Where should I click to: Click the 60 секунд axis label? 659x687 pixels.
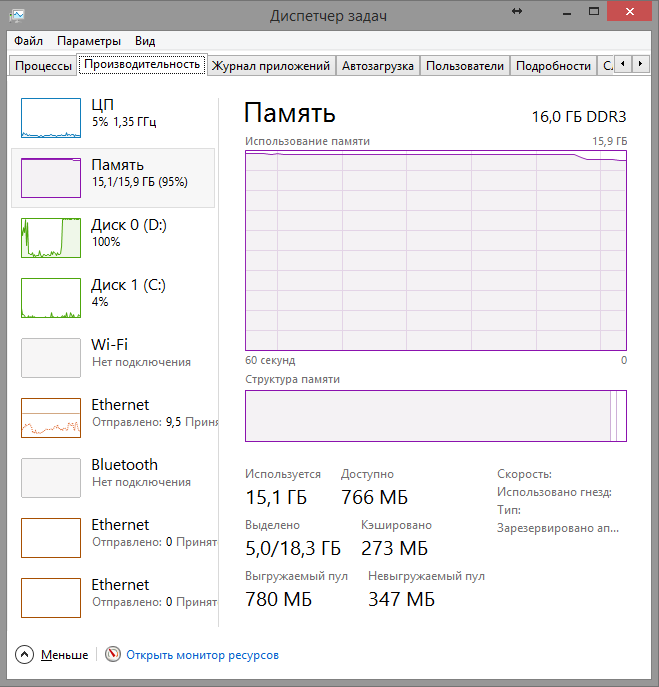click(x=270, y=360)
